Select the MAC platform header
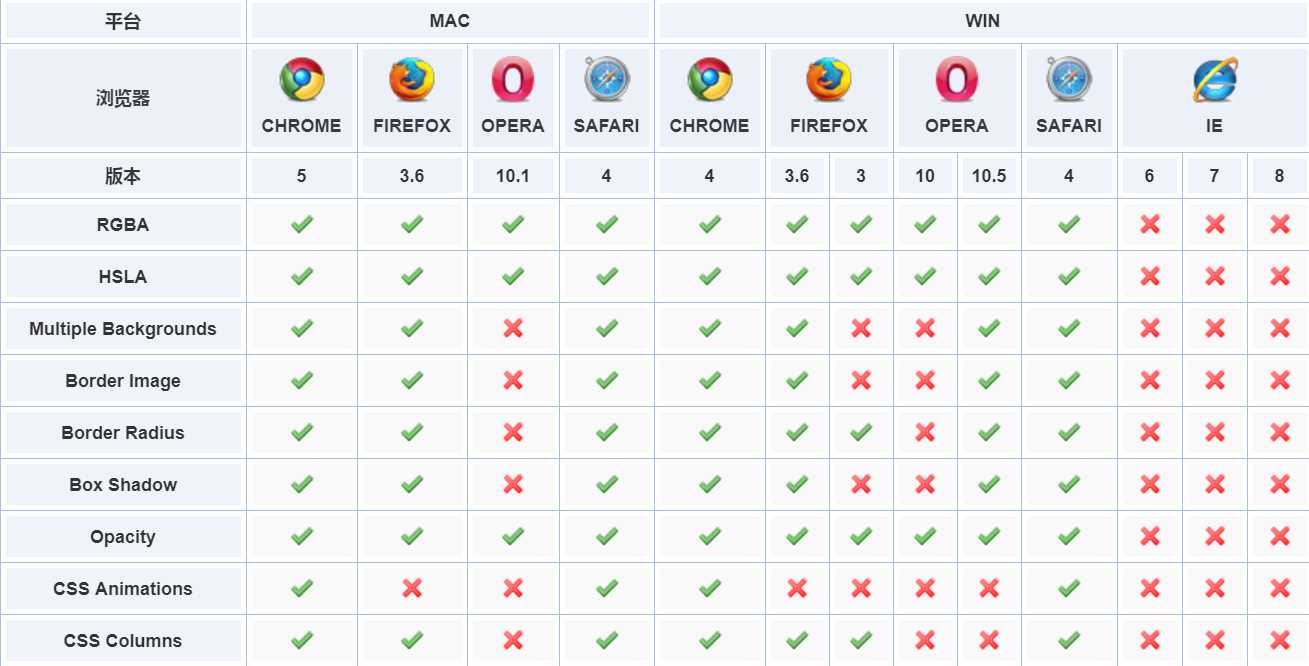 click(450, 21)
